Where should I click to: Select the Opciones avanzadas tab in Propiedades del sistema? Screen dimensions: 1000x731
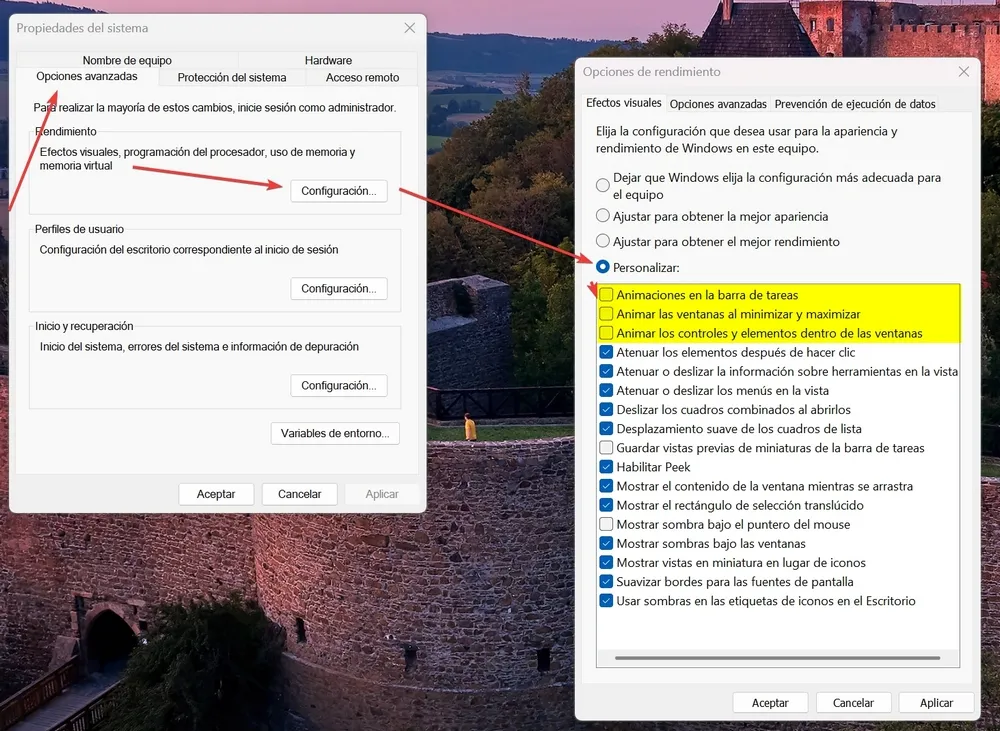coord(87,77)
